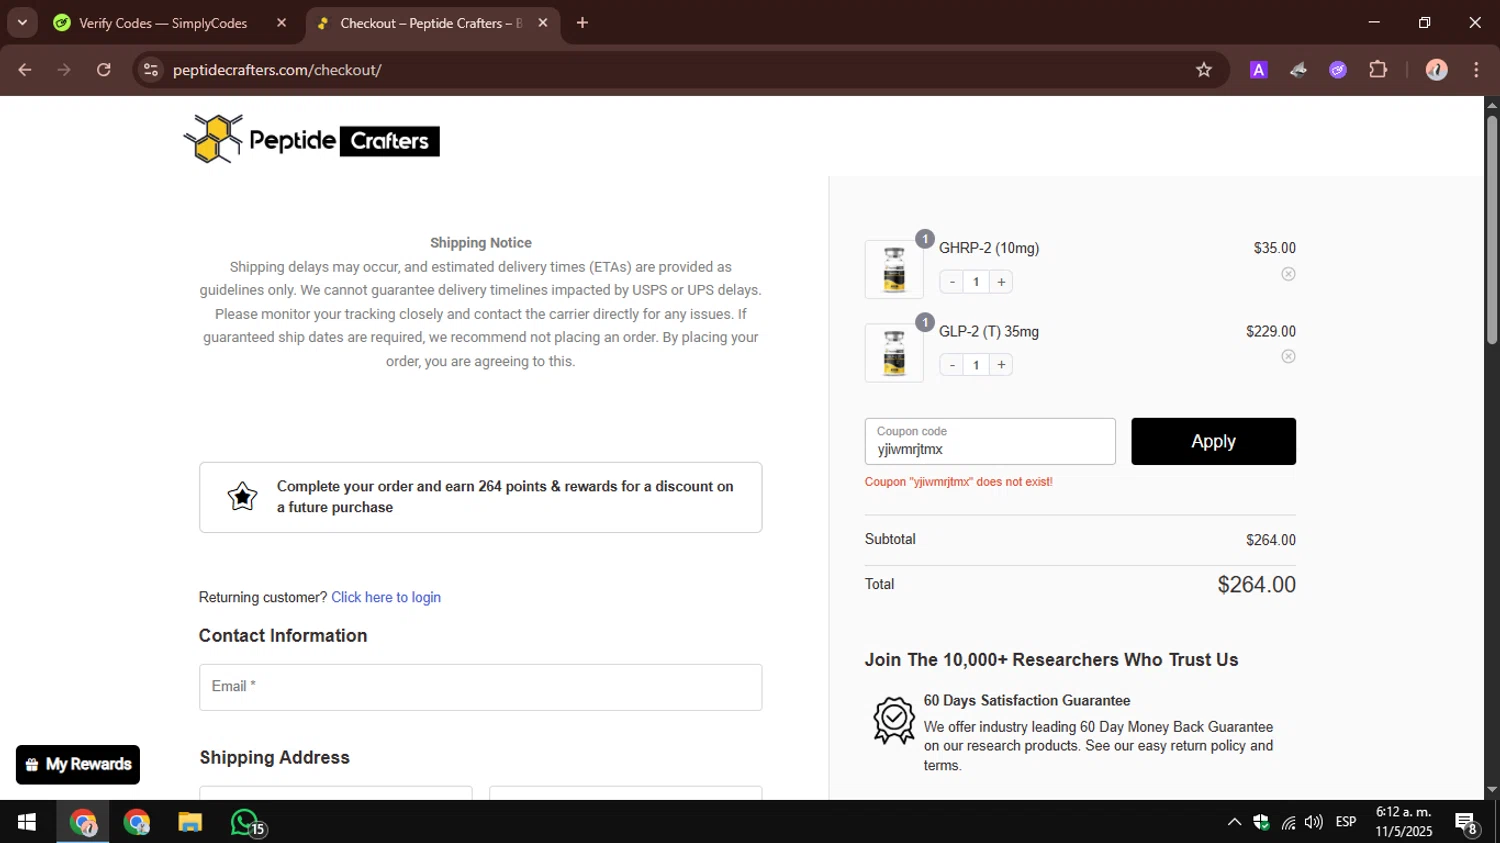Click the GHRP-2 price '$35.00'

(1275, 248)
